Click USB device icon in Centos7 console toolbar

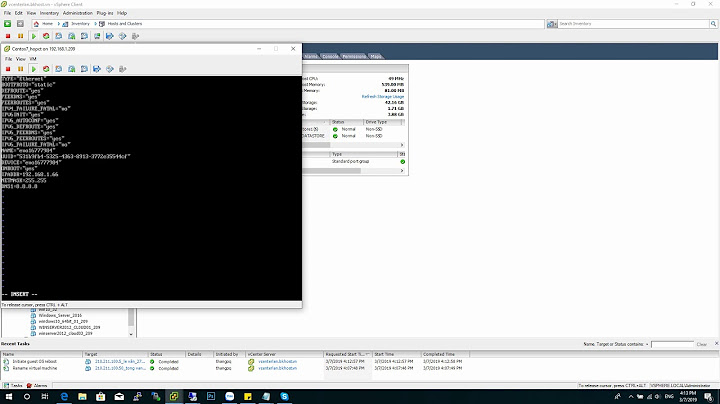[122, 69]
